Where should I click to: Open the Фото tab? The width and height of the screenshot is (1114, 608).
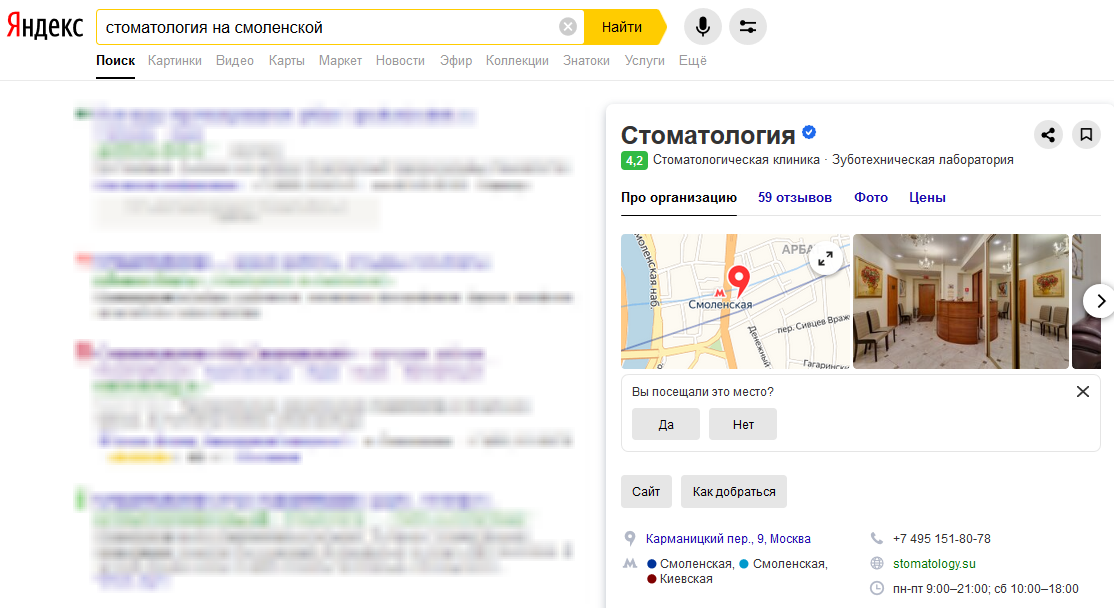tap(870, 197)
